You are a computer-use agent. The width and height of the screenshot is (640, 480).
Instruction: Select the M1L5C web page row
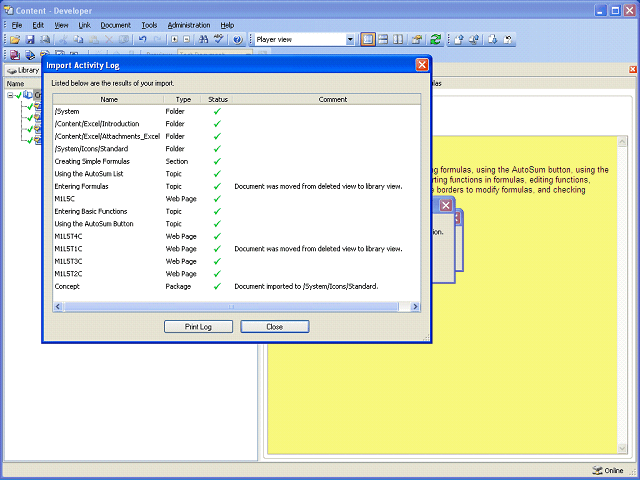(x=237, y=199)
